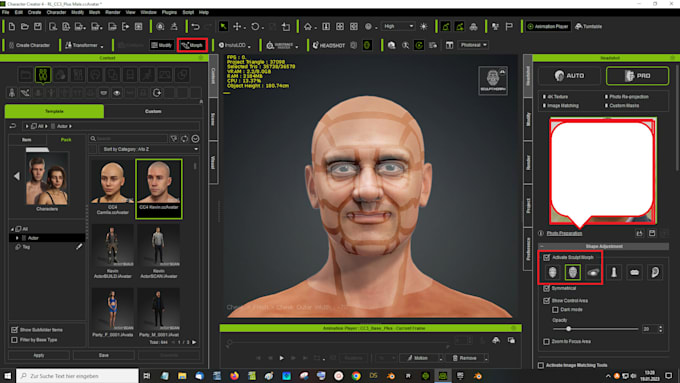Click the sun light brightness icon
680x383 pixels.
424,26
